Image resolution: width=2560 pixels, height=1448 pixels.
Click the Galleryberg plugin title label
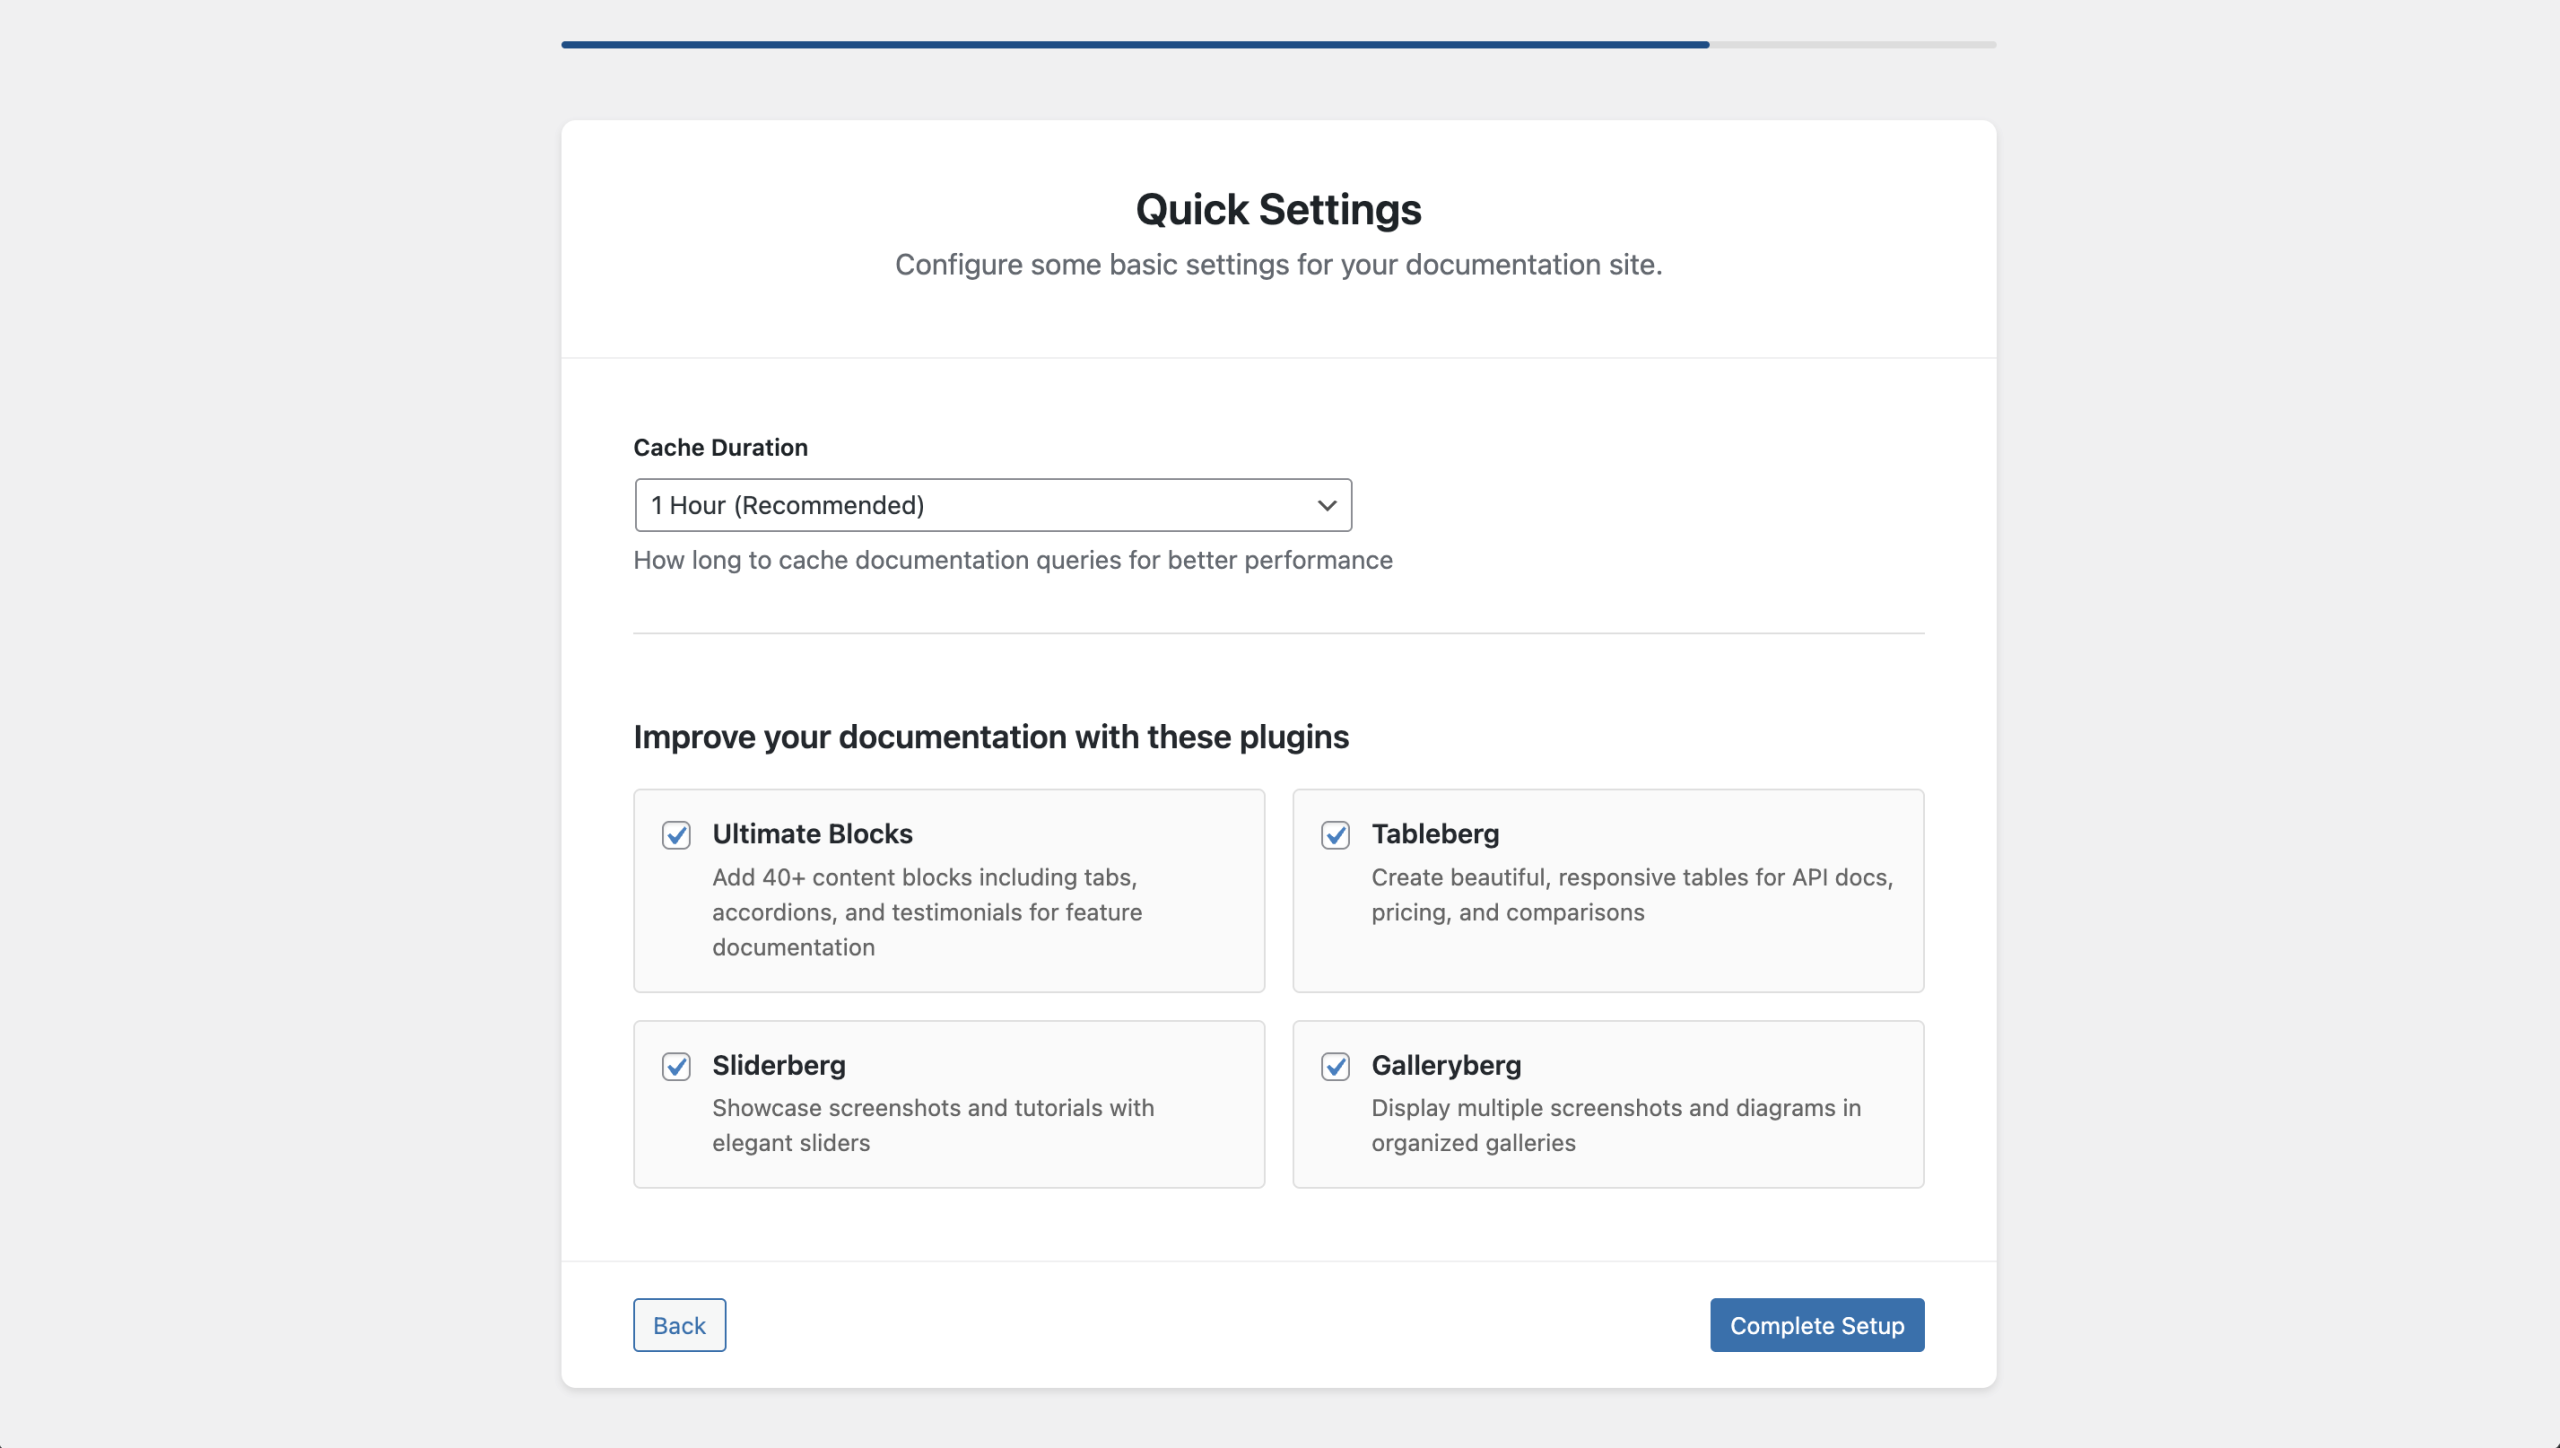[x=1445, y=1065]
